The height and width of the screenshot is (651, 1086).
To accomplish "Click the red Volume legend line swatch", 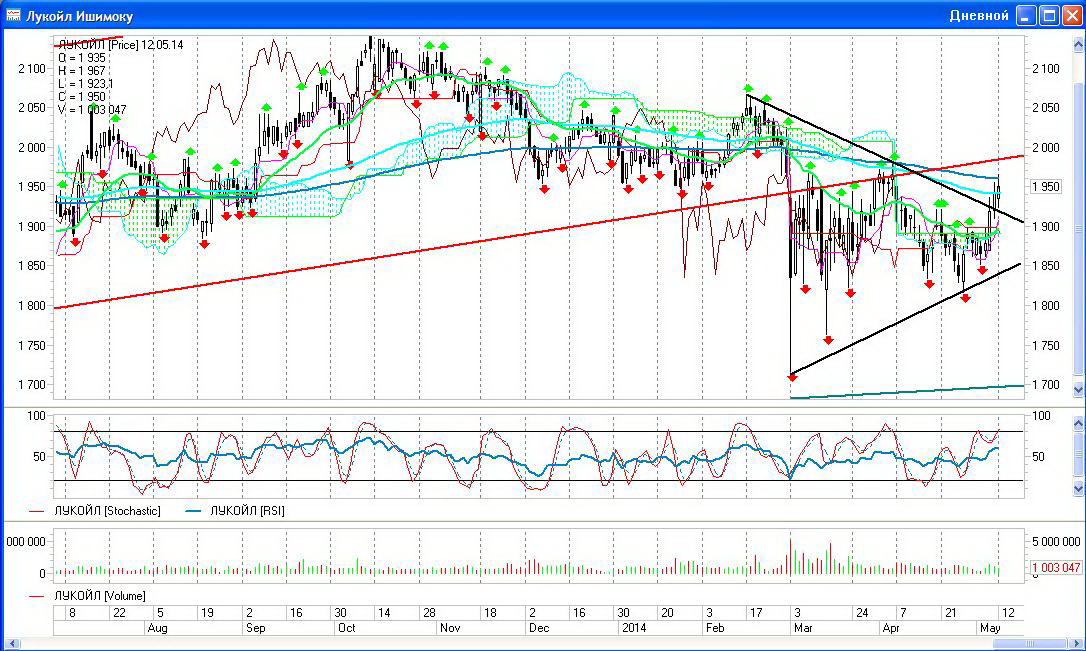I will tap(37, 596).
